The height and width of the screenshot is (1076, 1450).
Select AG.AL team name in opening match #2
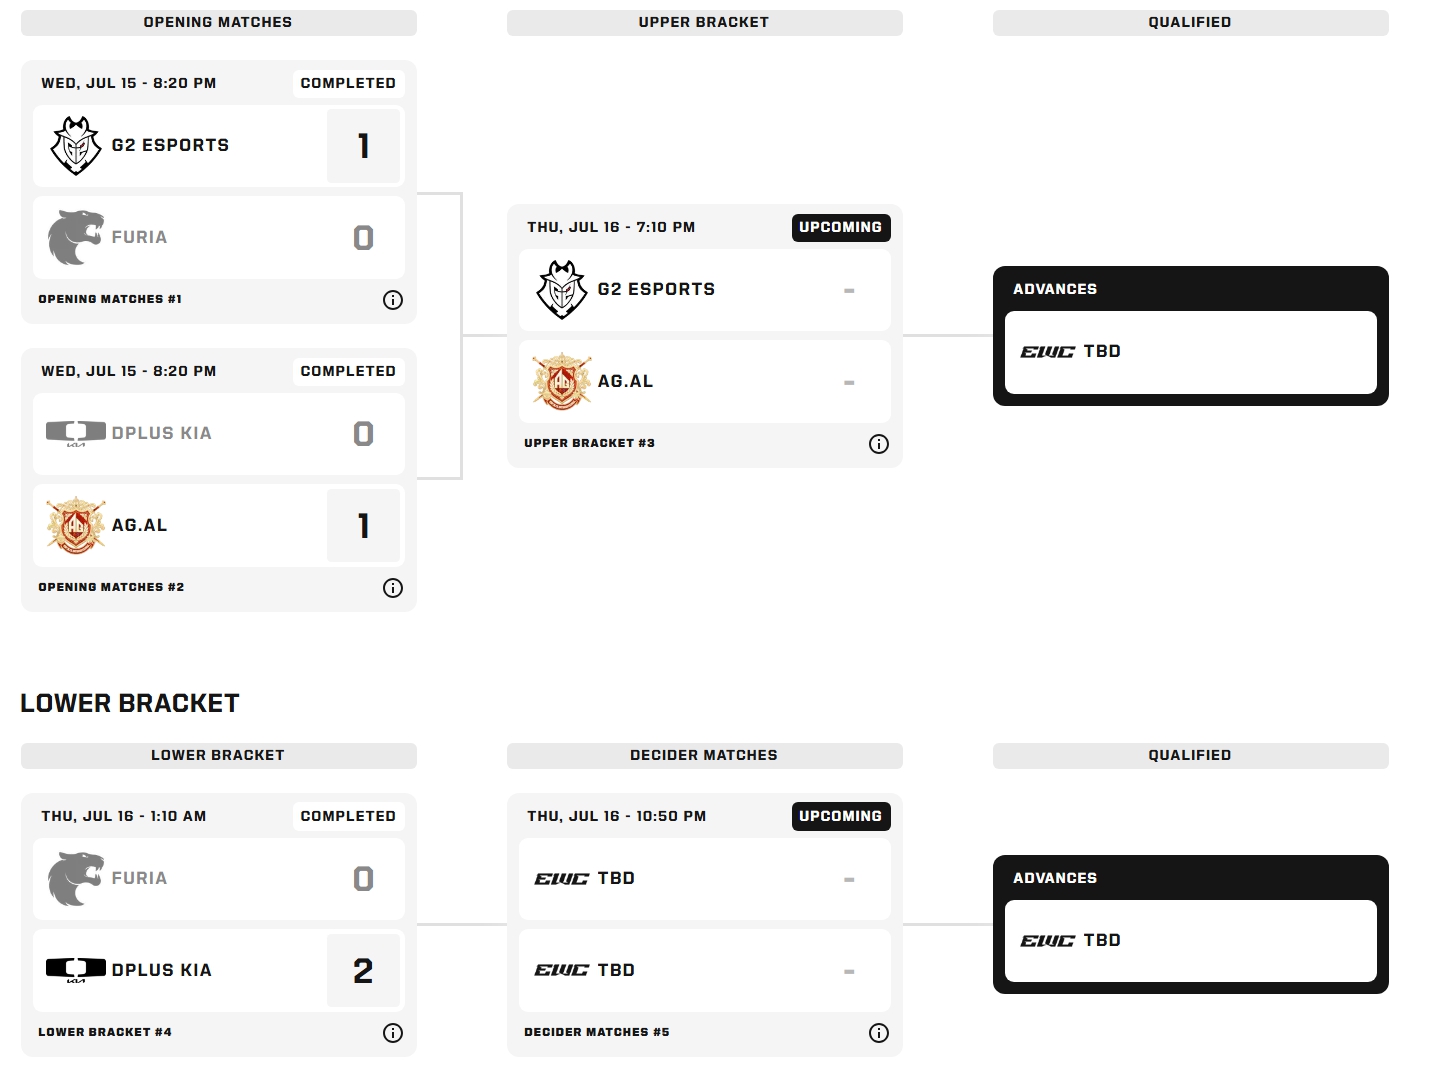click(139, 526)
